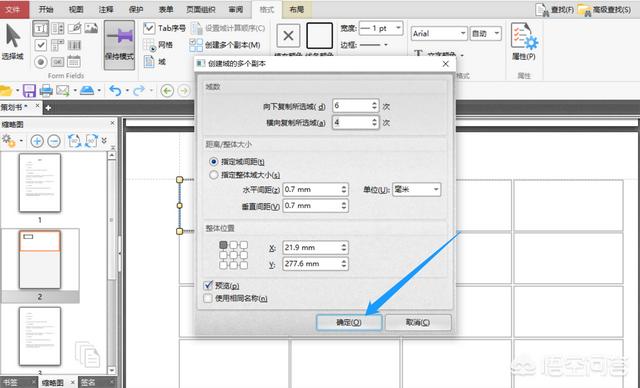The image size is (640, 388).
Task: Choose the list box form field tool
Action: click(58, 29)
